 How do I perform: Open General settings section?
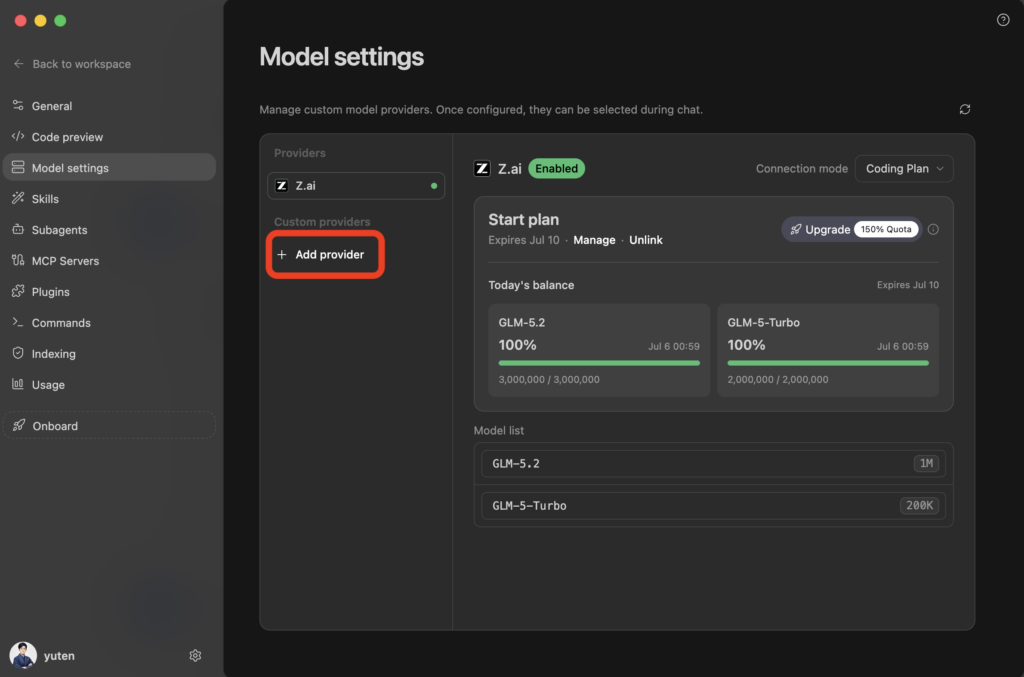[x=109, y=106]
